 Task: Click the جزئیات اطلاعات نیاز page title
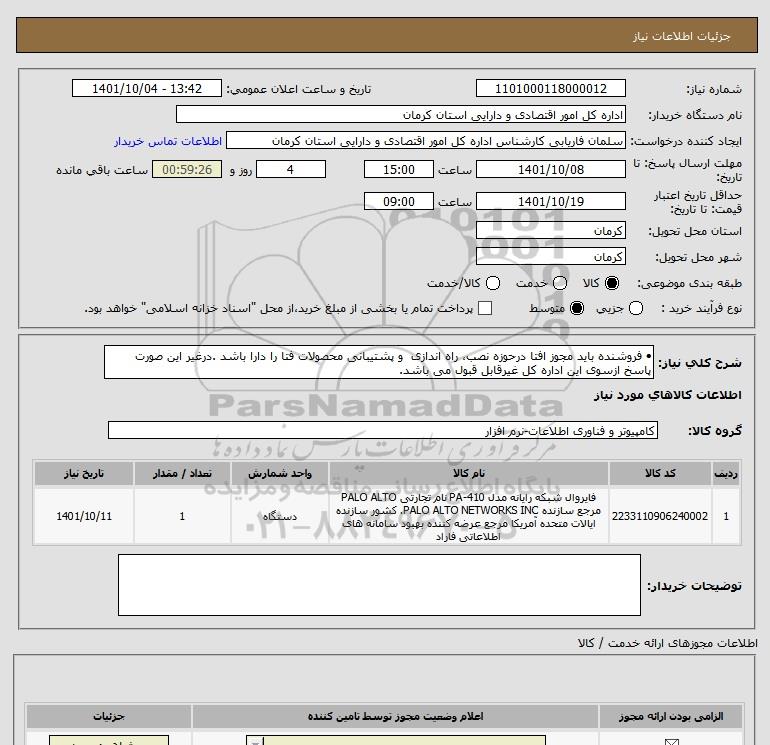681,36
